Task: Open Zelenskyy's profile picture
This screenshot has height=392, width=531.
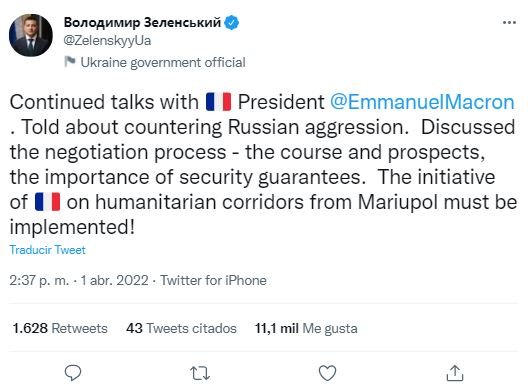Action: pyautogui.click(x=31, y=35)
